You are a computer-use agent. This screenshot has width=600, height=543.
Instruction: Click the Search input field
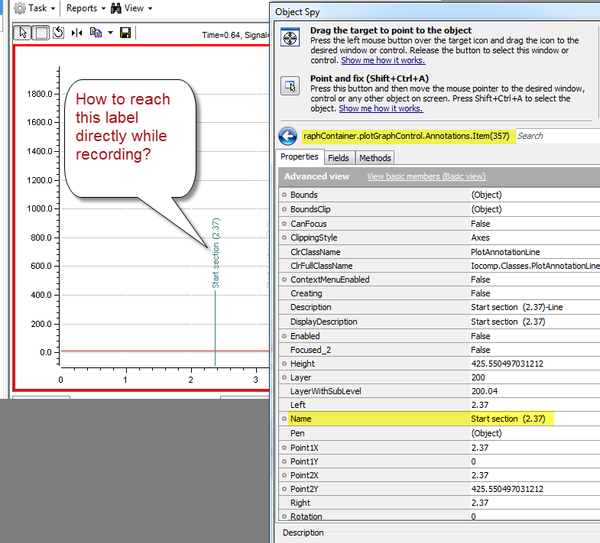tap(555, 136)
